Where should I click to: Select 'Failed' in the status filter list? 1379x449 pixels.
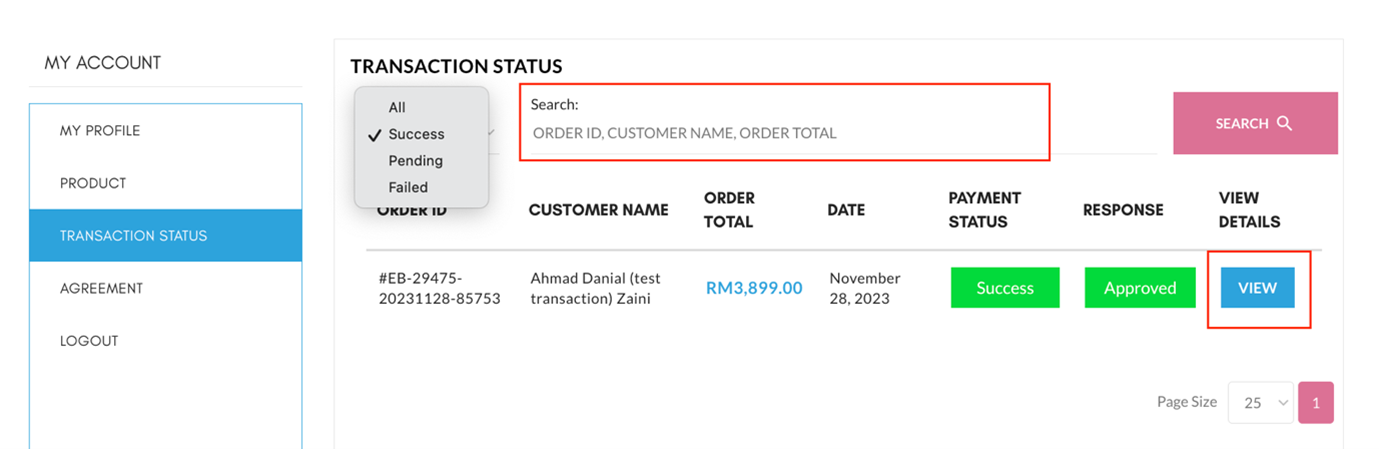click(x=408, y=187)
